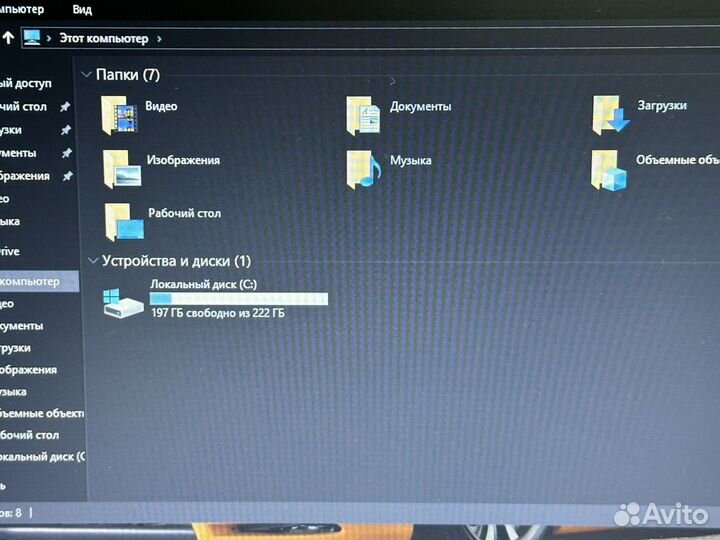The width and height of the screenshot is (720, 540).
Task: Open the Загрузки folder
Action: tap(609, 114)
